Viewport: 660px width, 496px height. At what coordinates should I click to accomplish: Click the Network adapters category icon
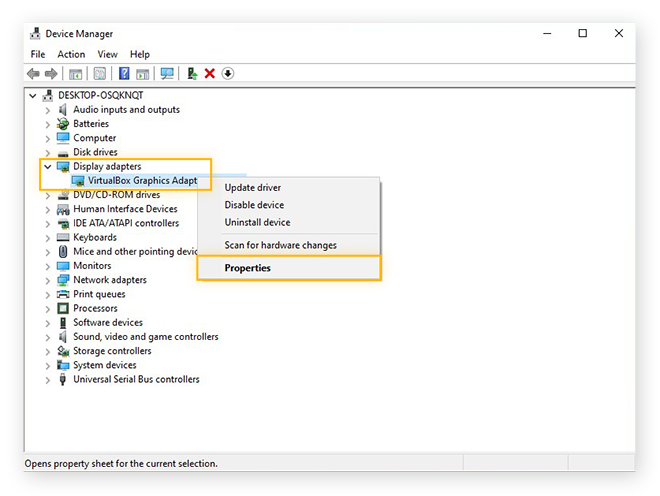pyautogui.click(x=63, y=280)
